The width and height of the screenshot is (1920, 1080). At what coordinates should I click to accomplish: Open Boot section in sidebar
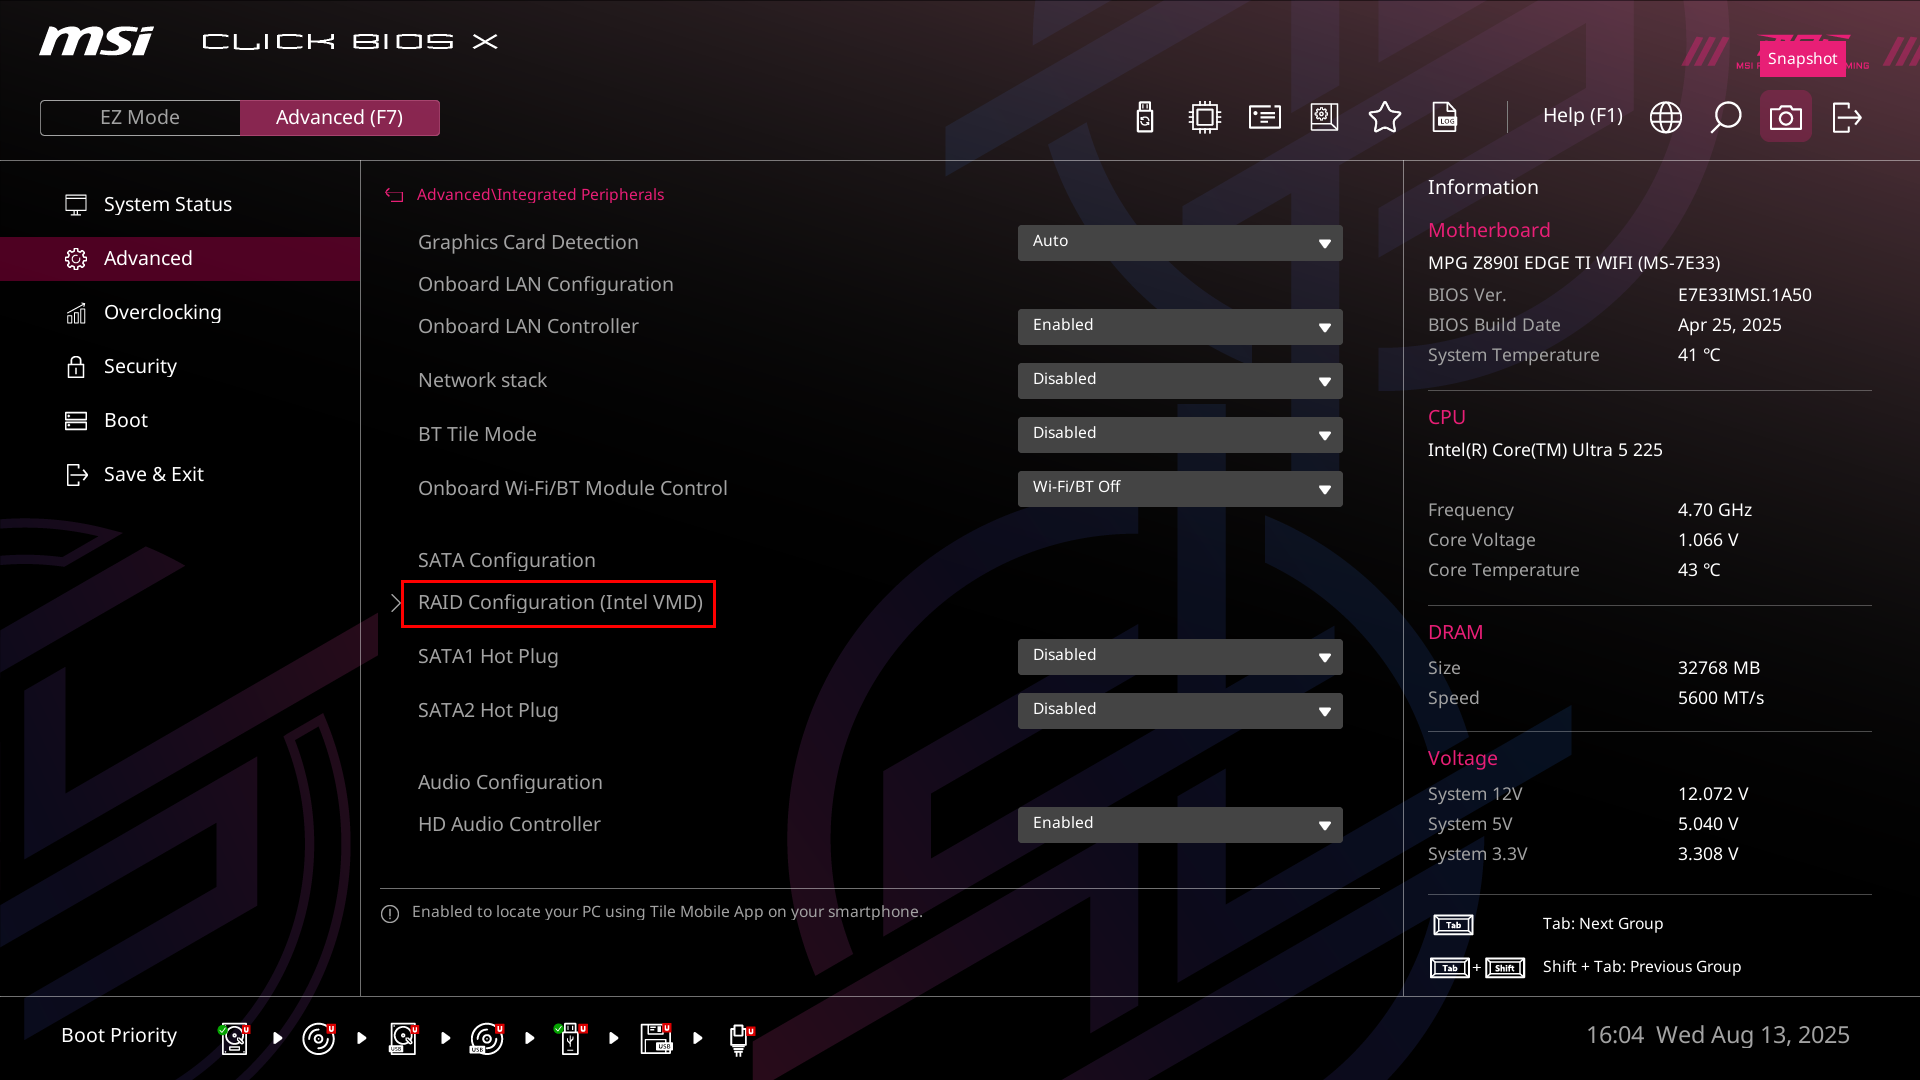pyautogui.click(x=180, y=421)
